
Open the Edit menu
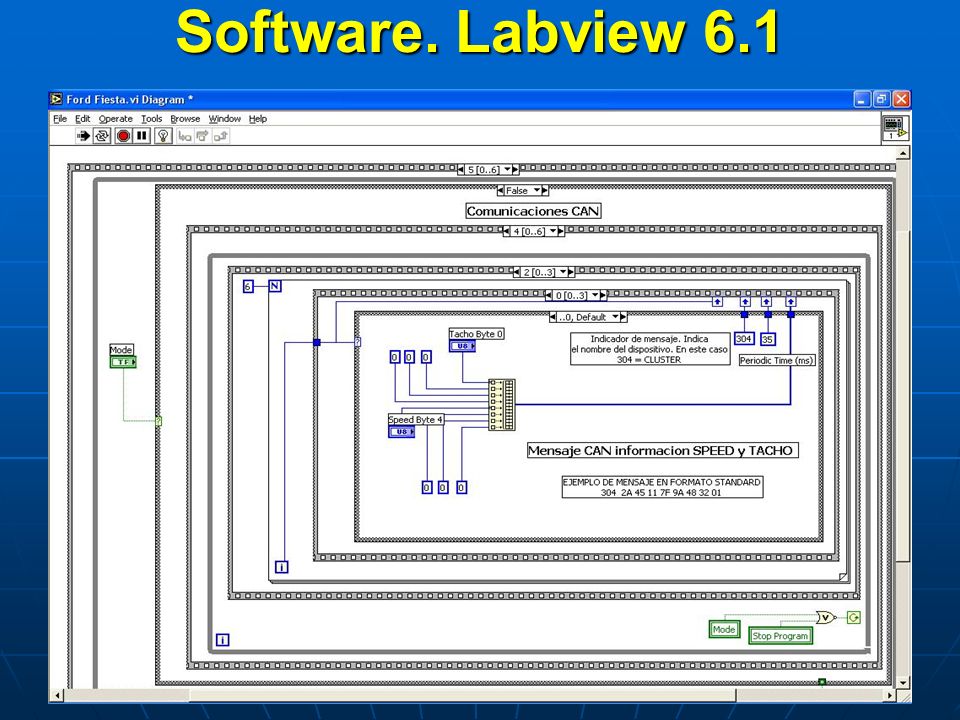[83, 119]
